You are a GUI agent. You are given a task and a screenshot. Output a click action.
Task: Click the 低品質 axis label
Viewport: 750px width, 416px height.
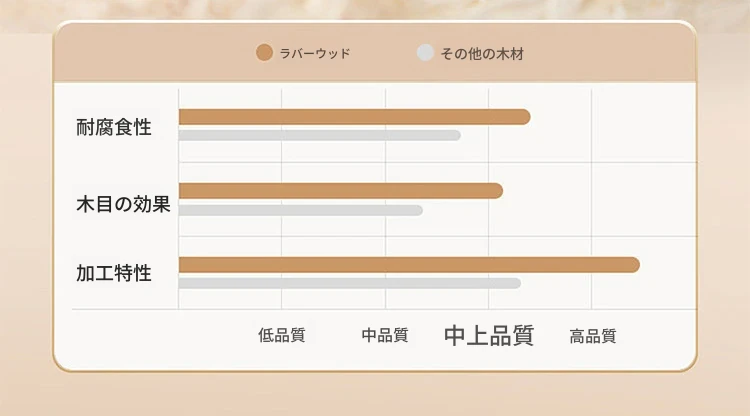coord(282,335)
